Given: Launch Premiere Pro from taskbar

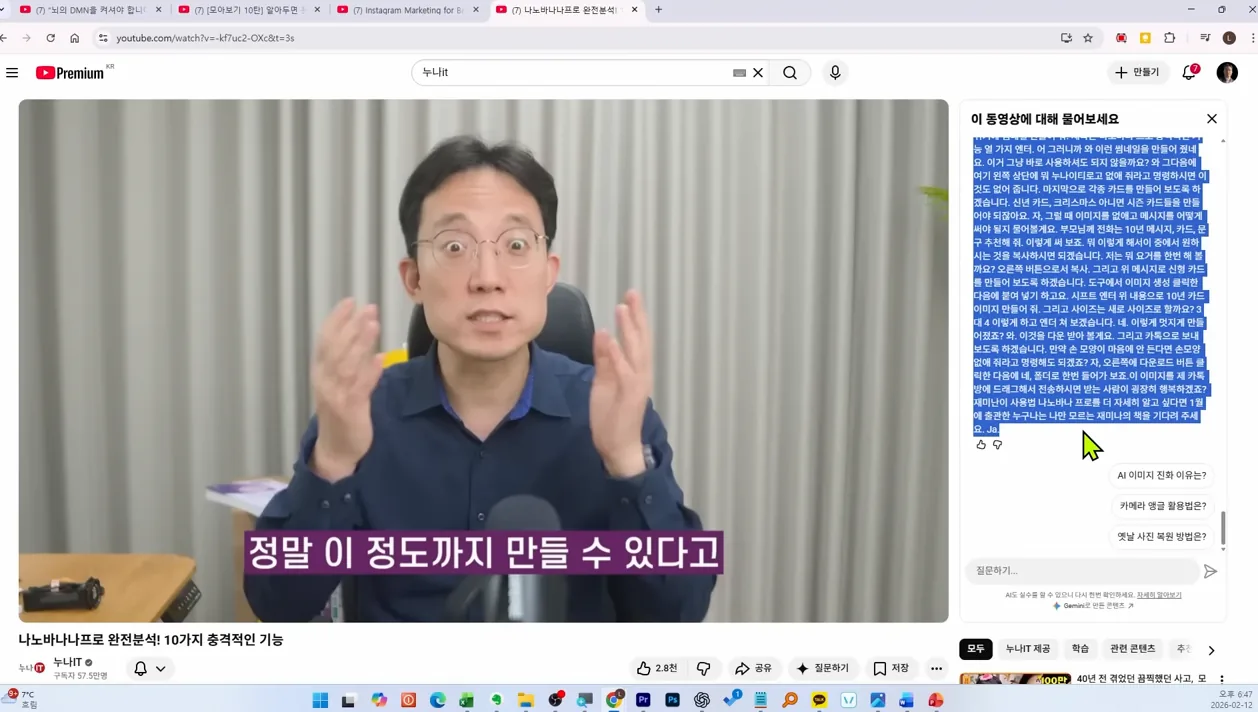Looking at the screenshot, I should [643, 700].
